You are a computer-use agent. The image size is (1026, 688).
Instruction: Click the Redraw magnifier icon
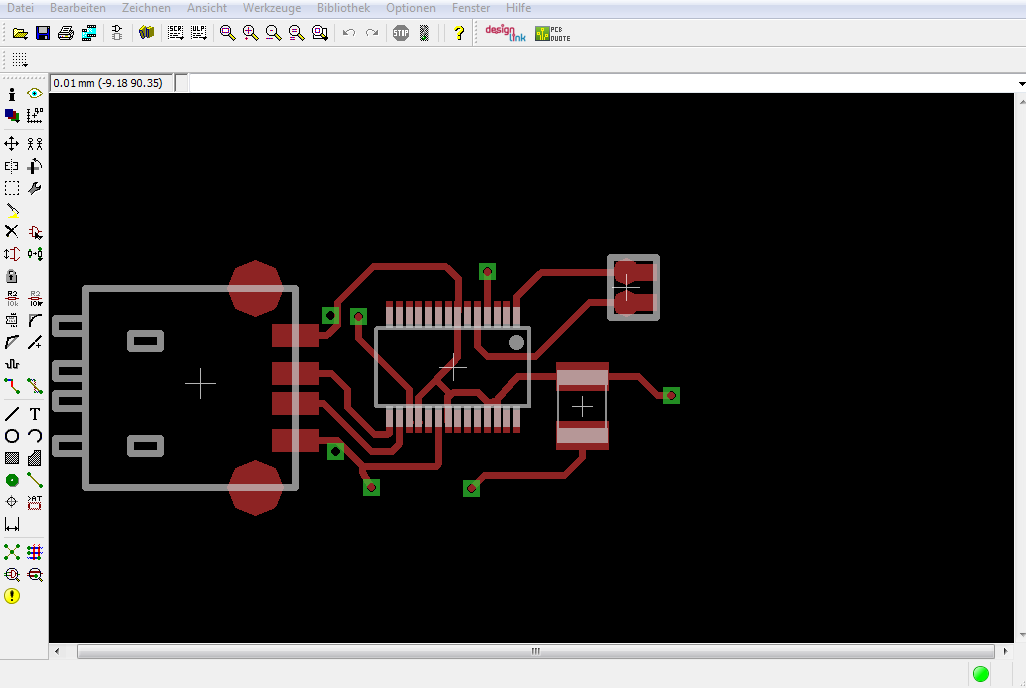(296, 33)
